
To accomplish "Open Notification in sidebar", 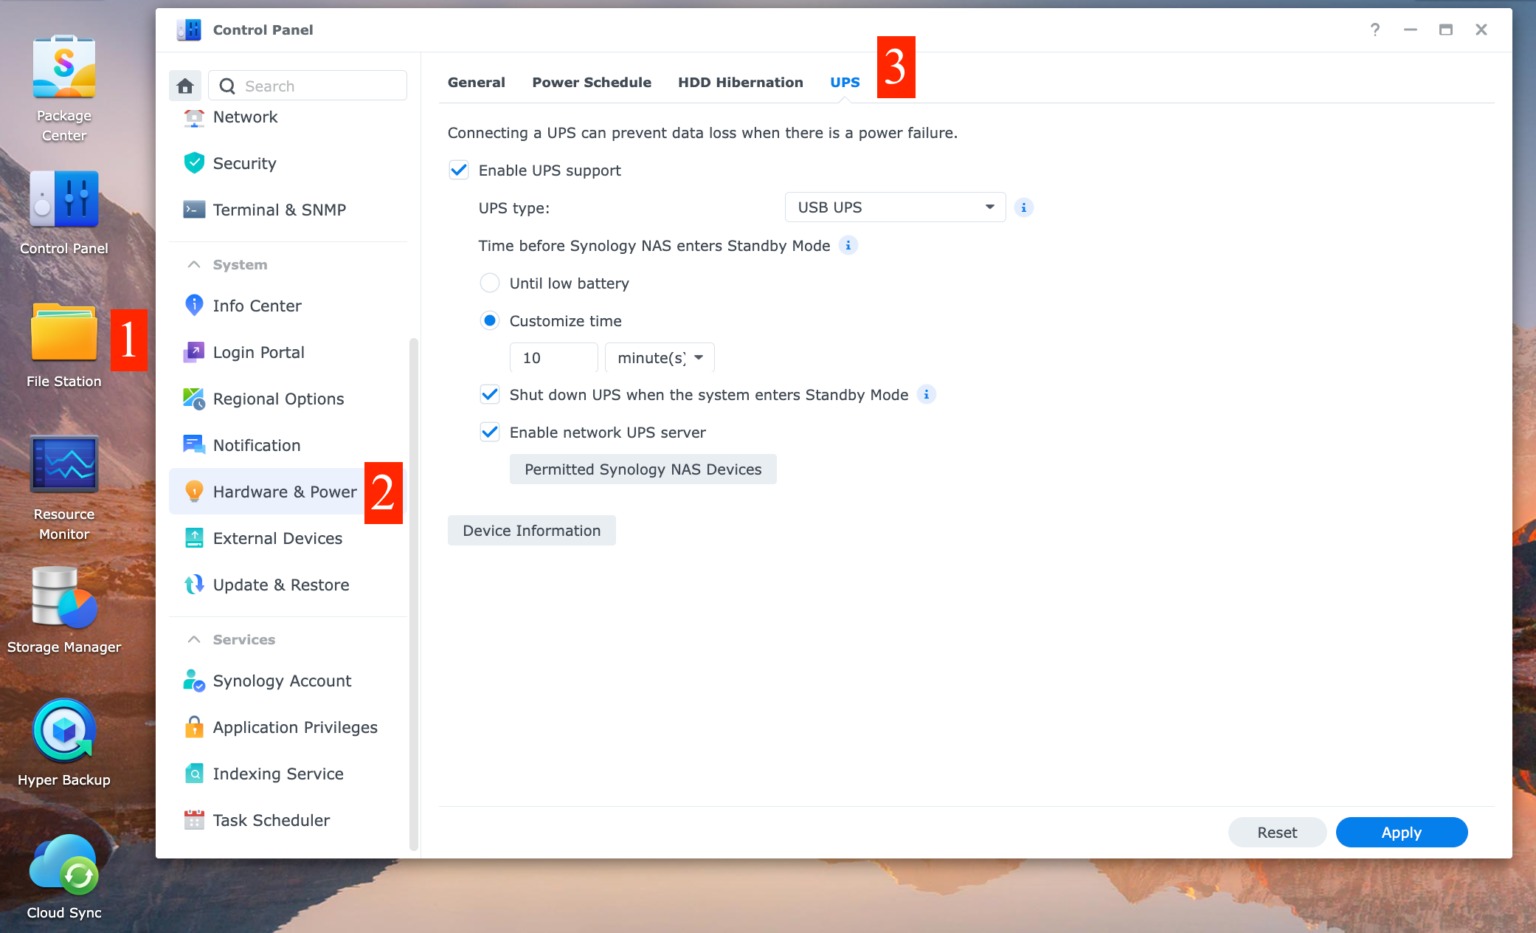I will click(288, 445).
